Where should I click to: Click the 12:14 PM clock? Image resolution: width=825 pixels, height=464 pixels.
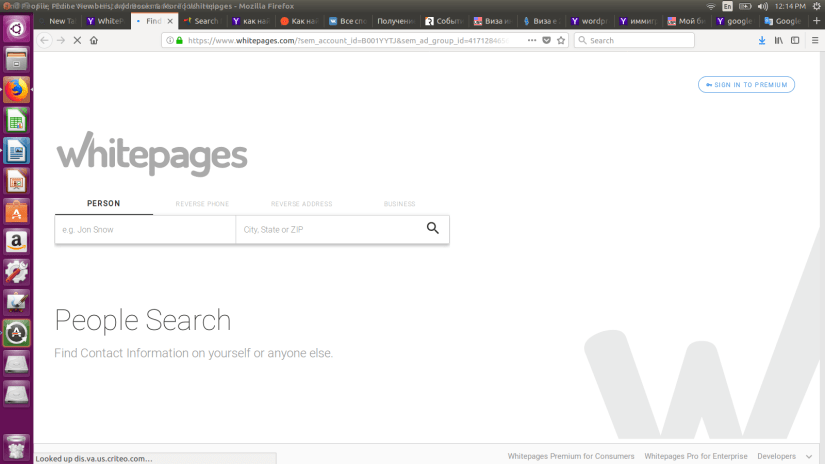(790, 6)
